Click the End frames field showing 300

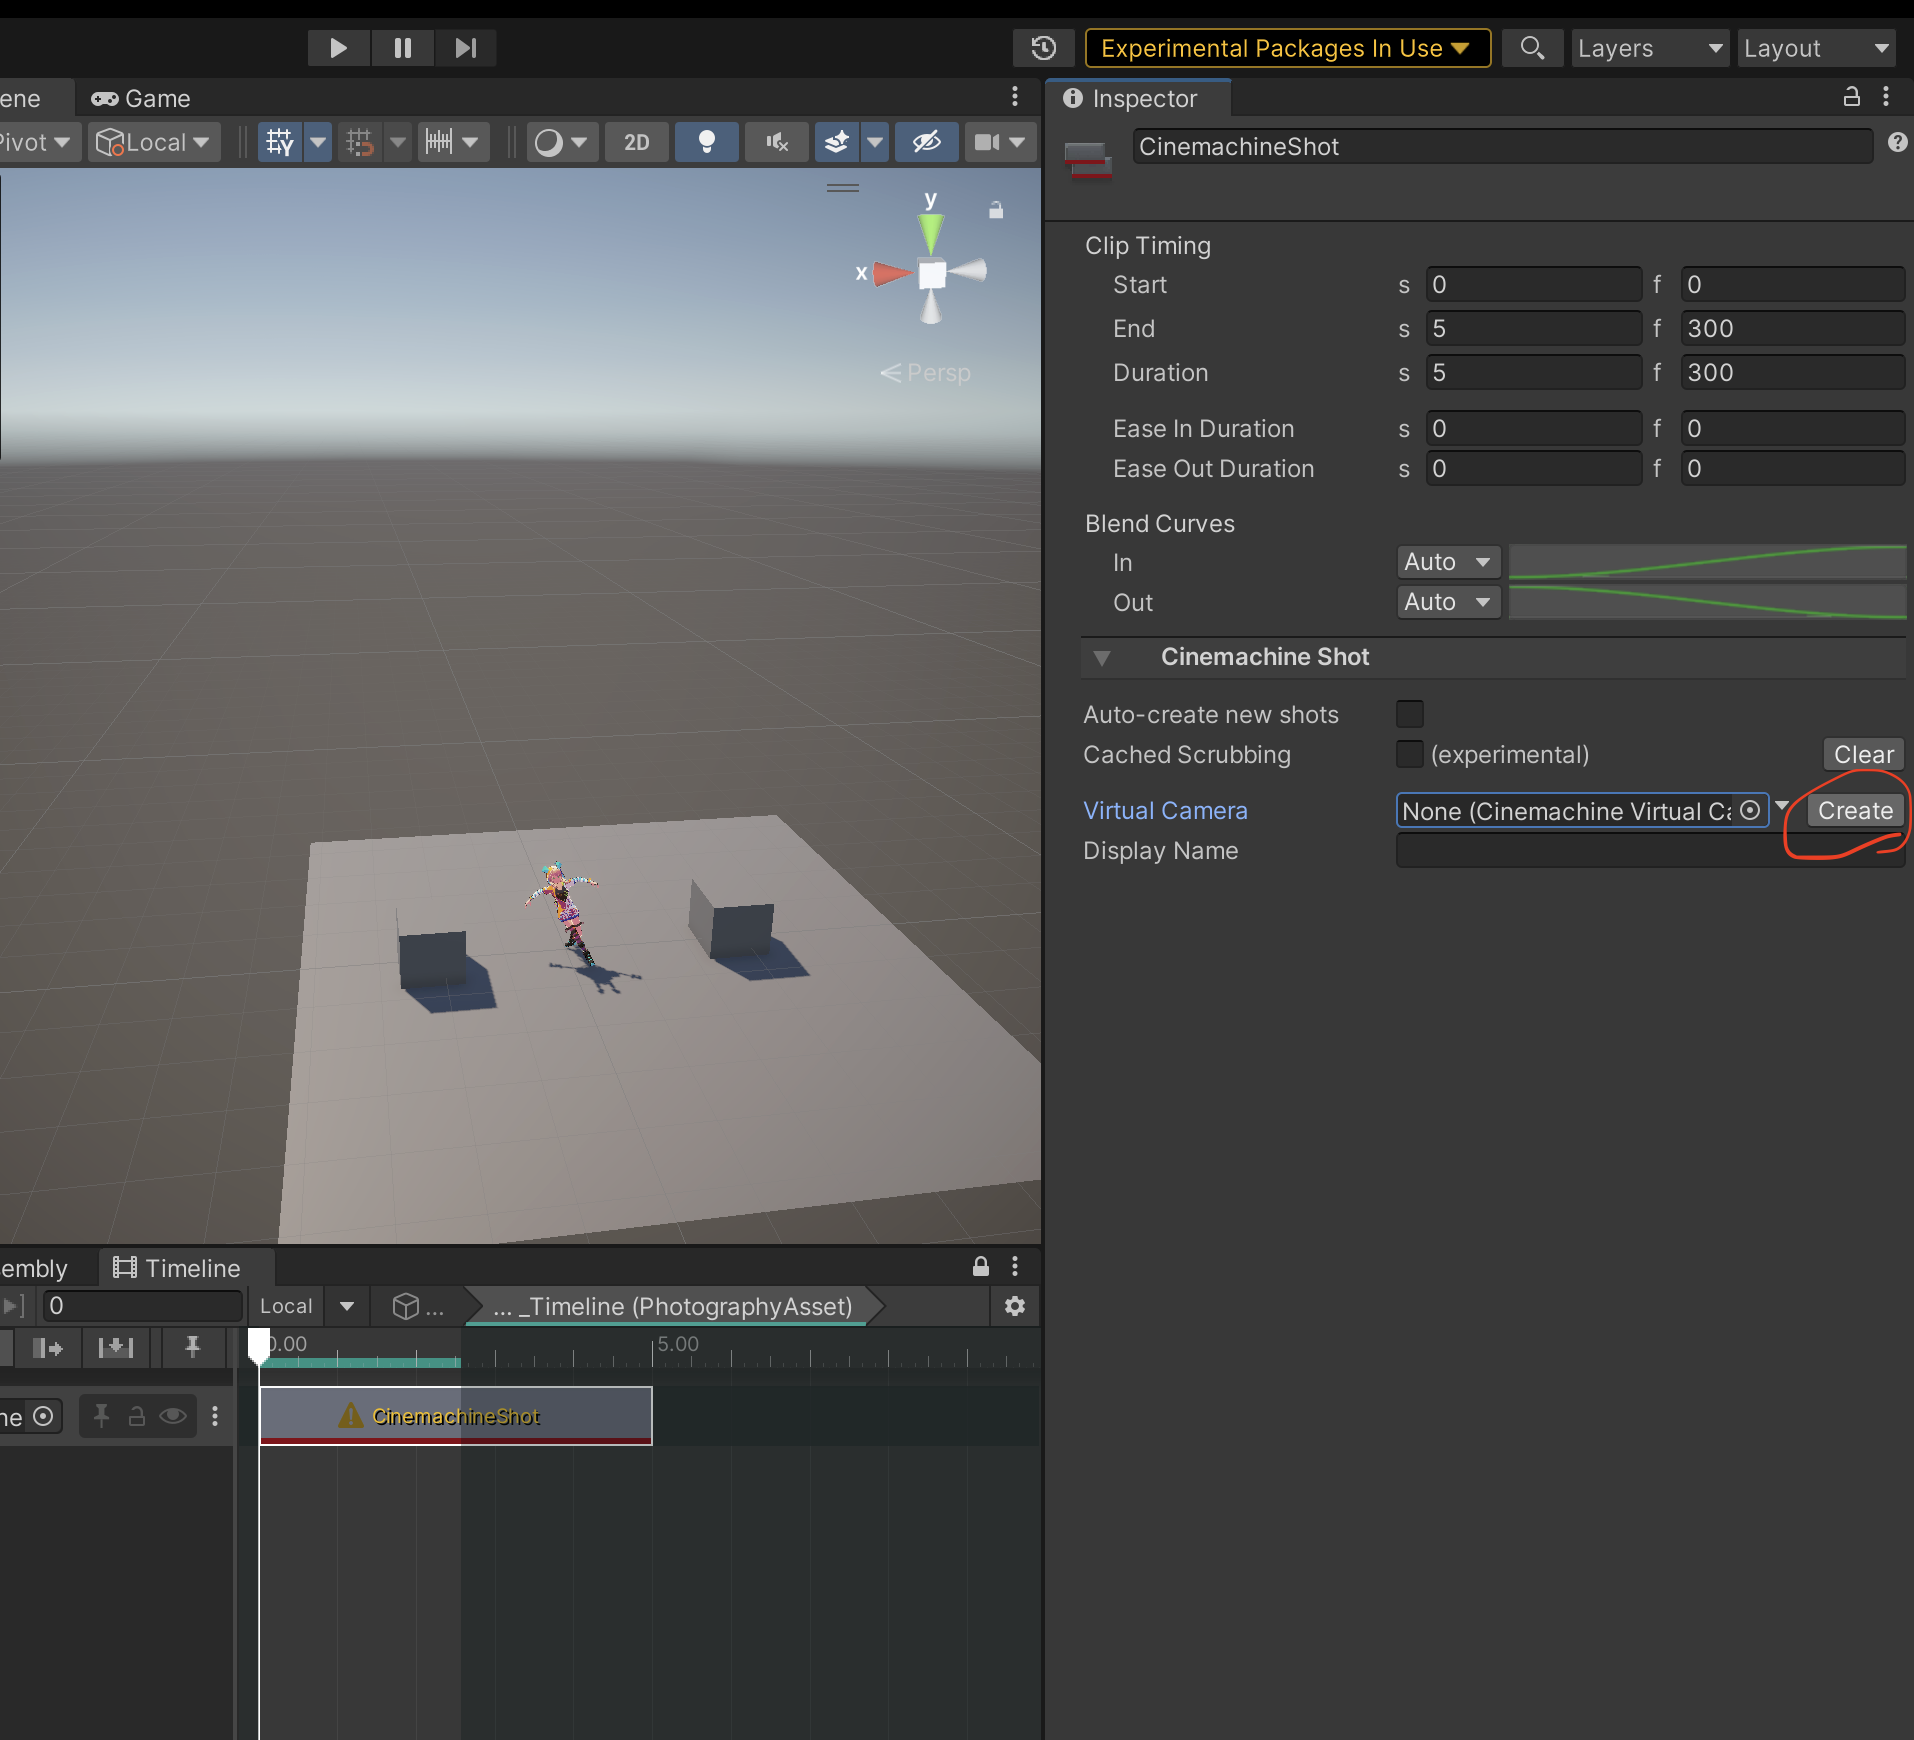[x=1792, y=329]
